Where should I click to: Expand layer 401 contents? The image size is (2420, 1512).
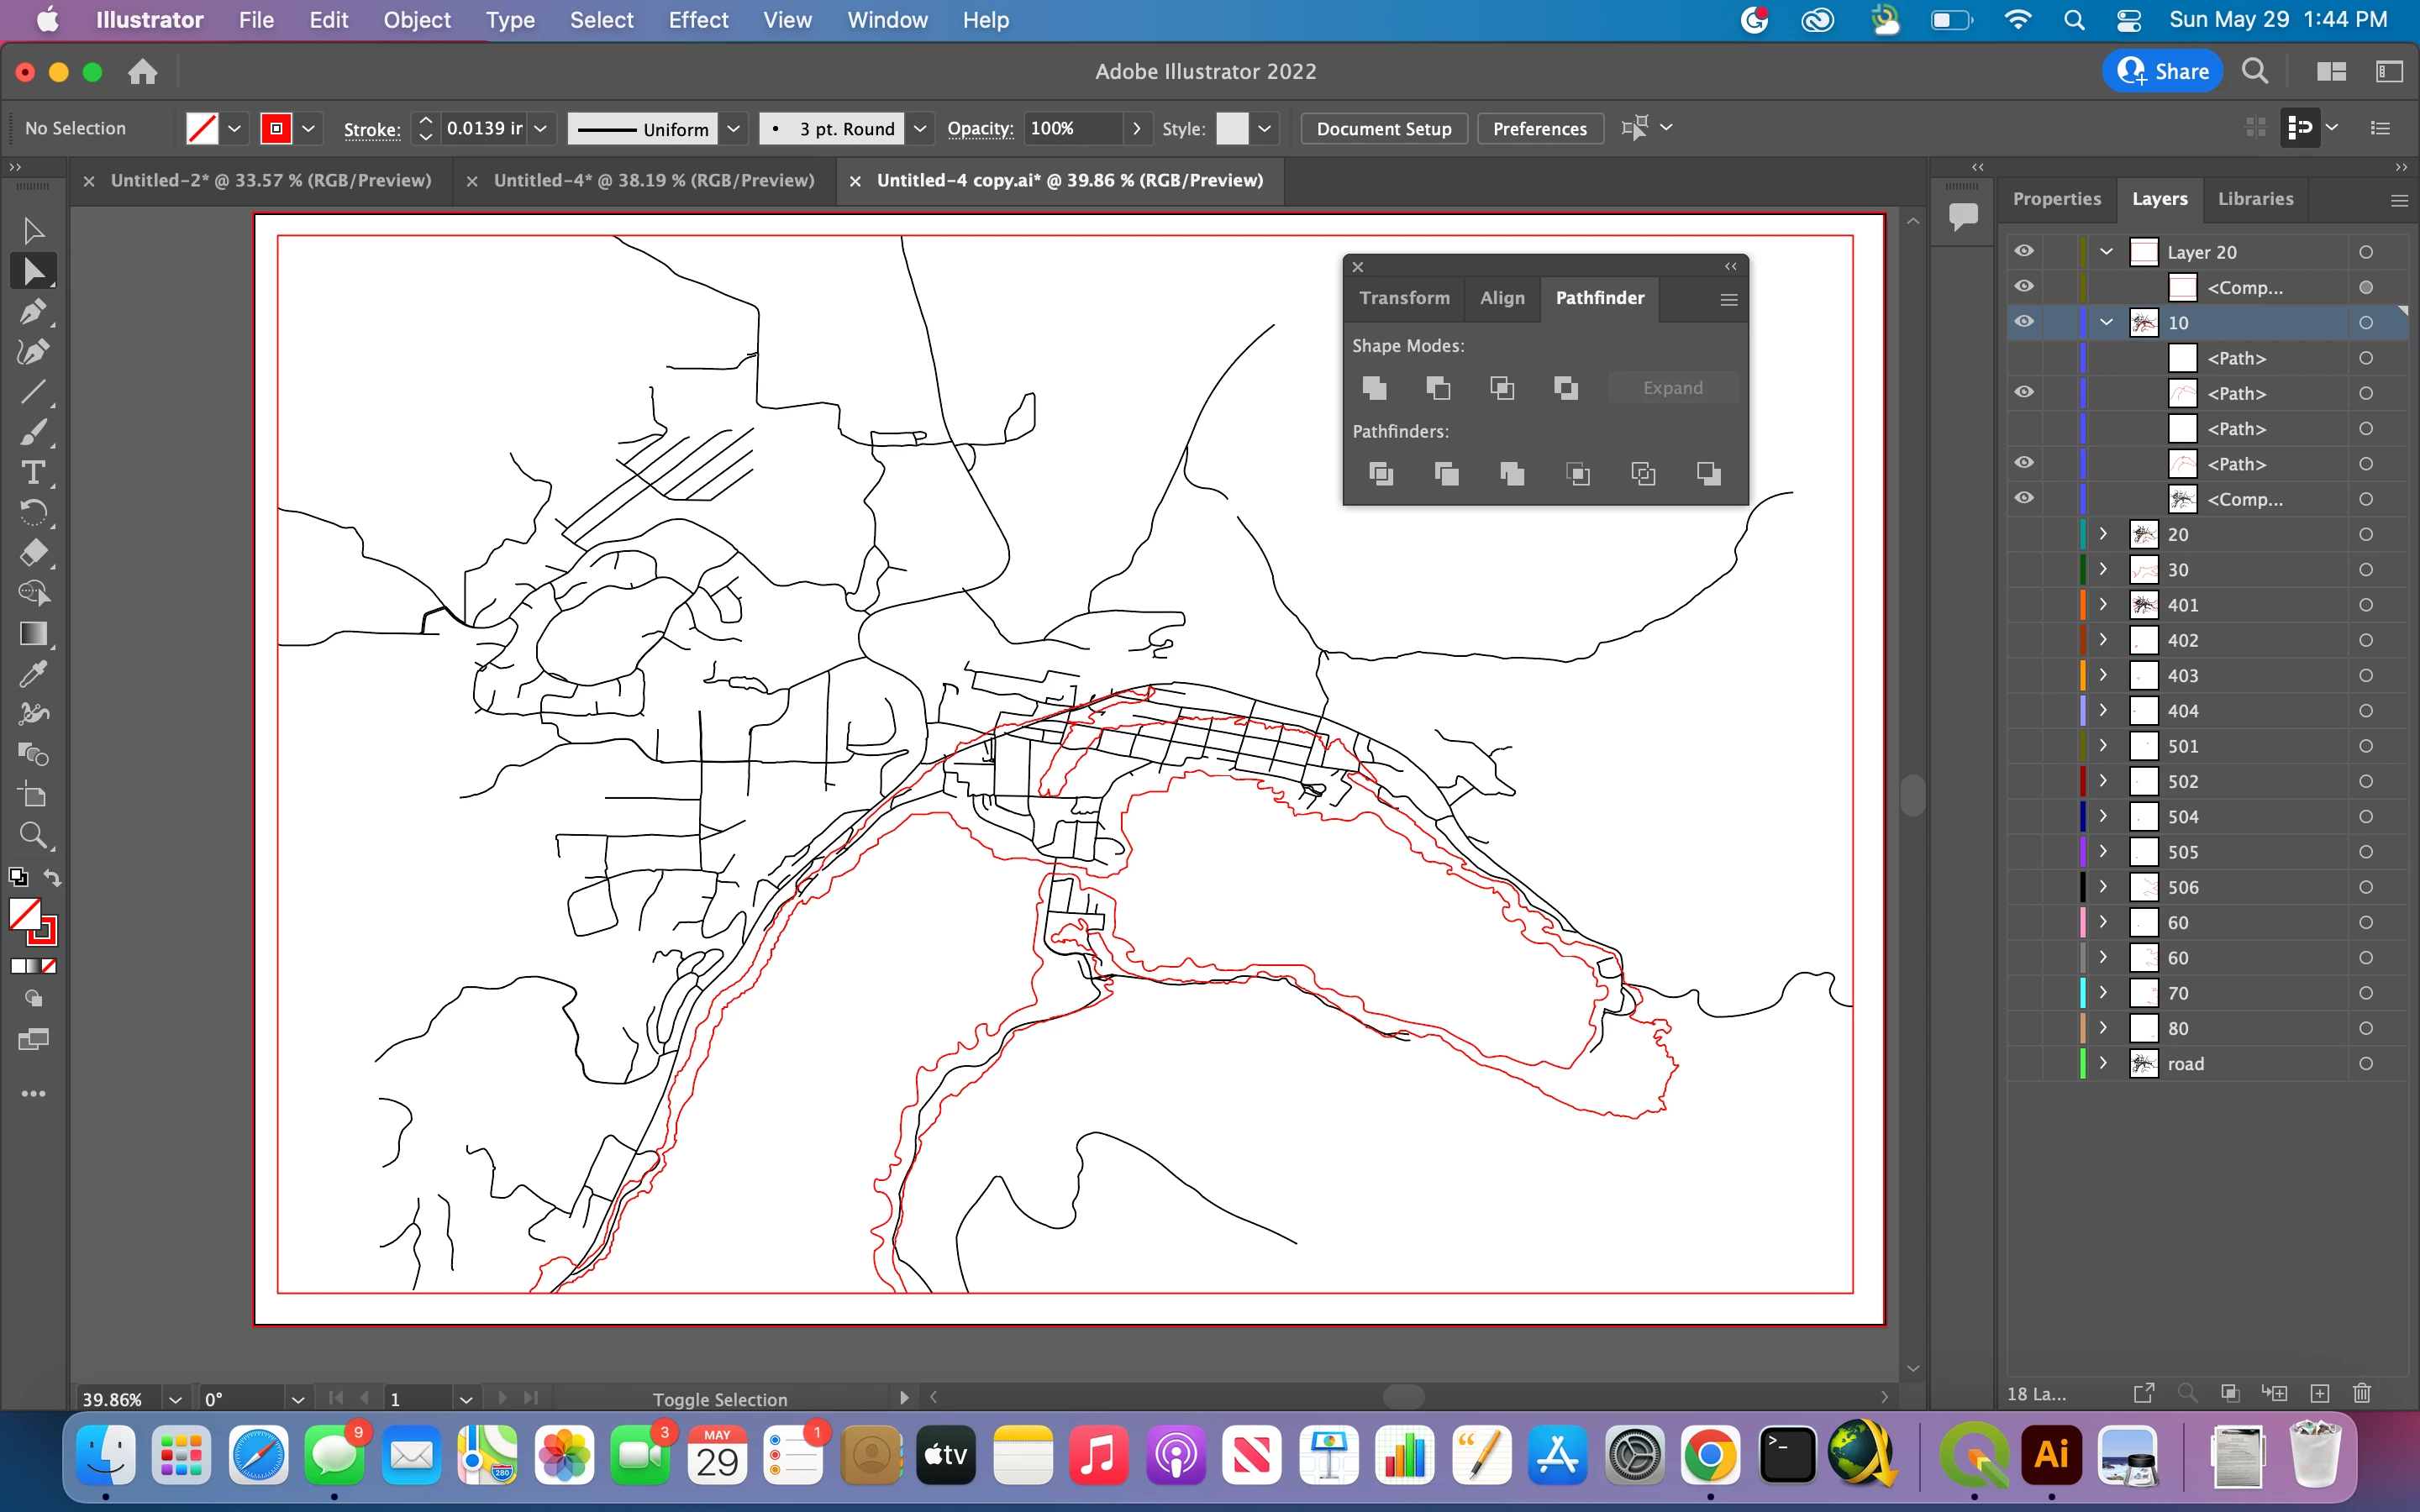[x=2103, y=604]
